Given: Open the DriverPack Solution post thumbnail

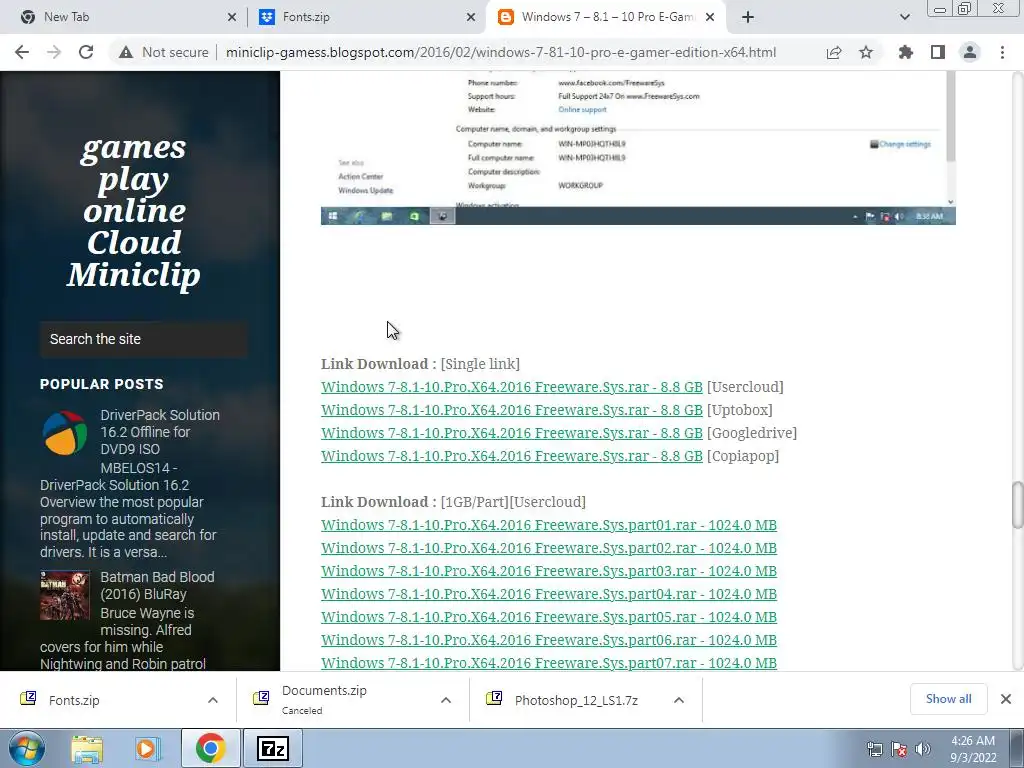Looking at the screenshot, I should (x=65, y=433).
